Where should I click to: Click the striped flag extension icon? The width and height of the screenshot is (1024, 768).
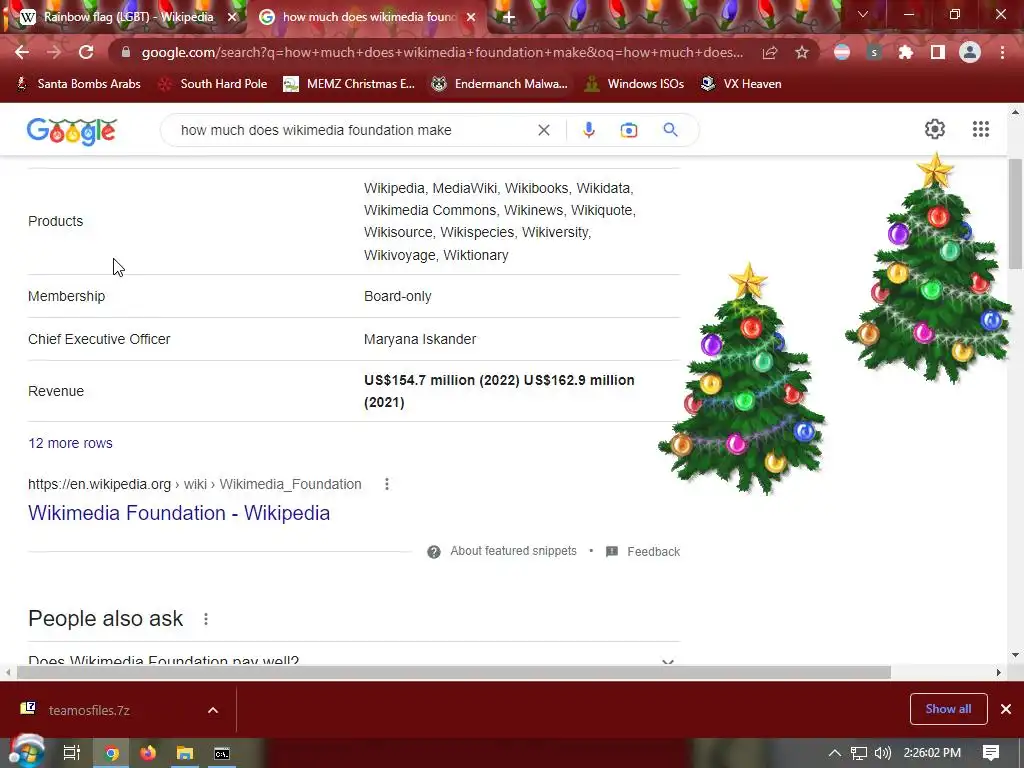coord(842,52)
